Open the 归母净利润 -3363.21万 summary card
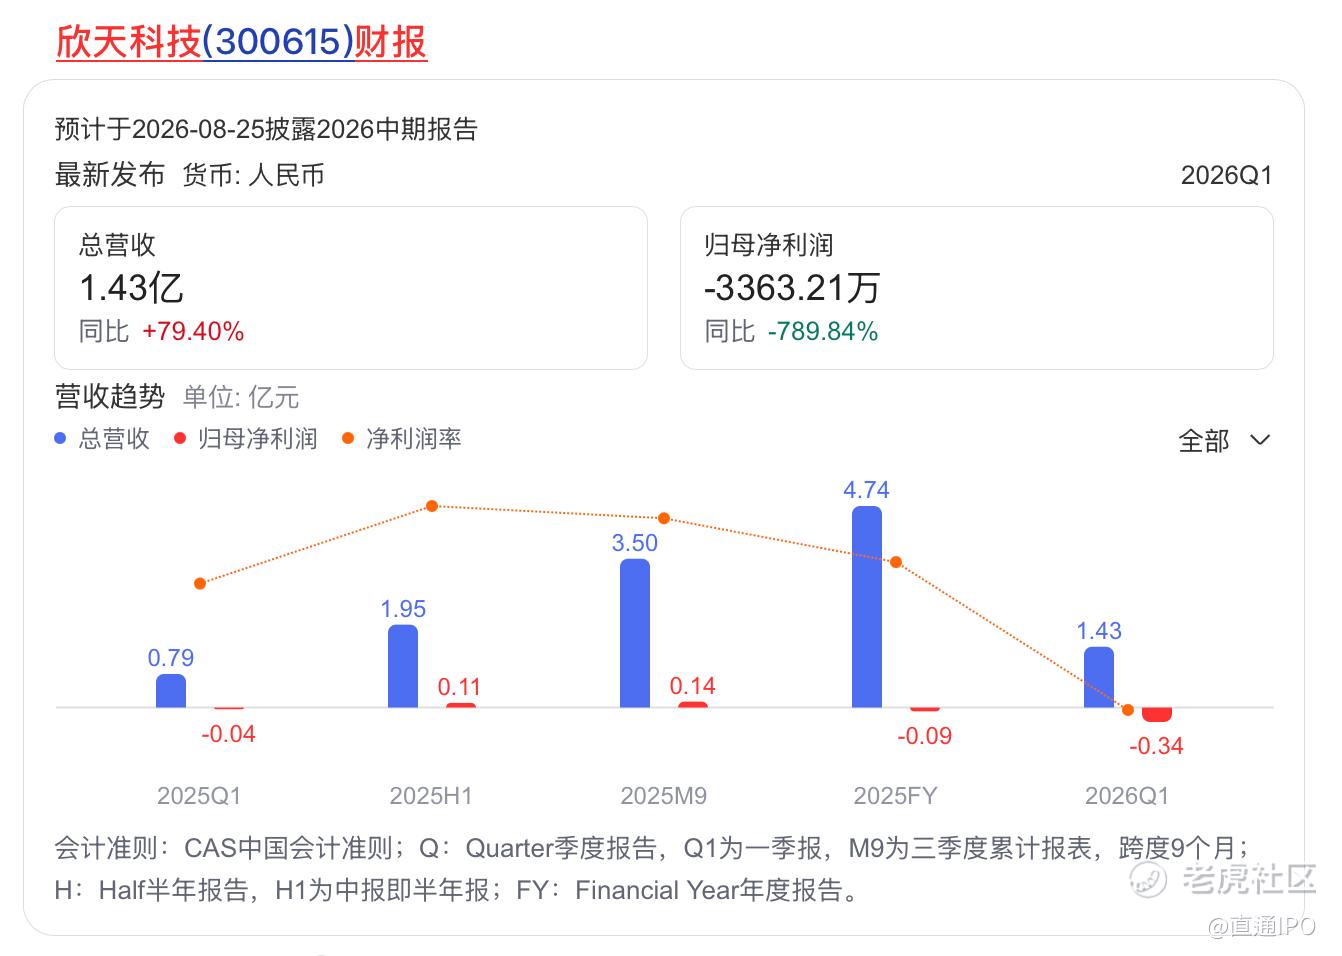Screen dimensions: 1342x956 click(x=976, y=288)
